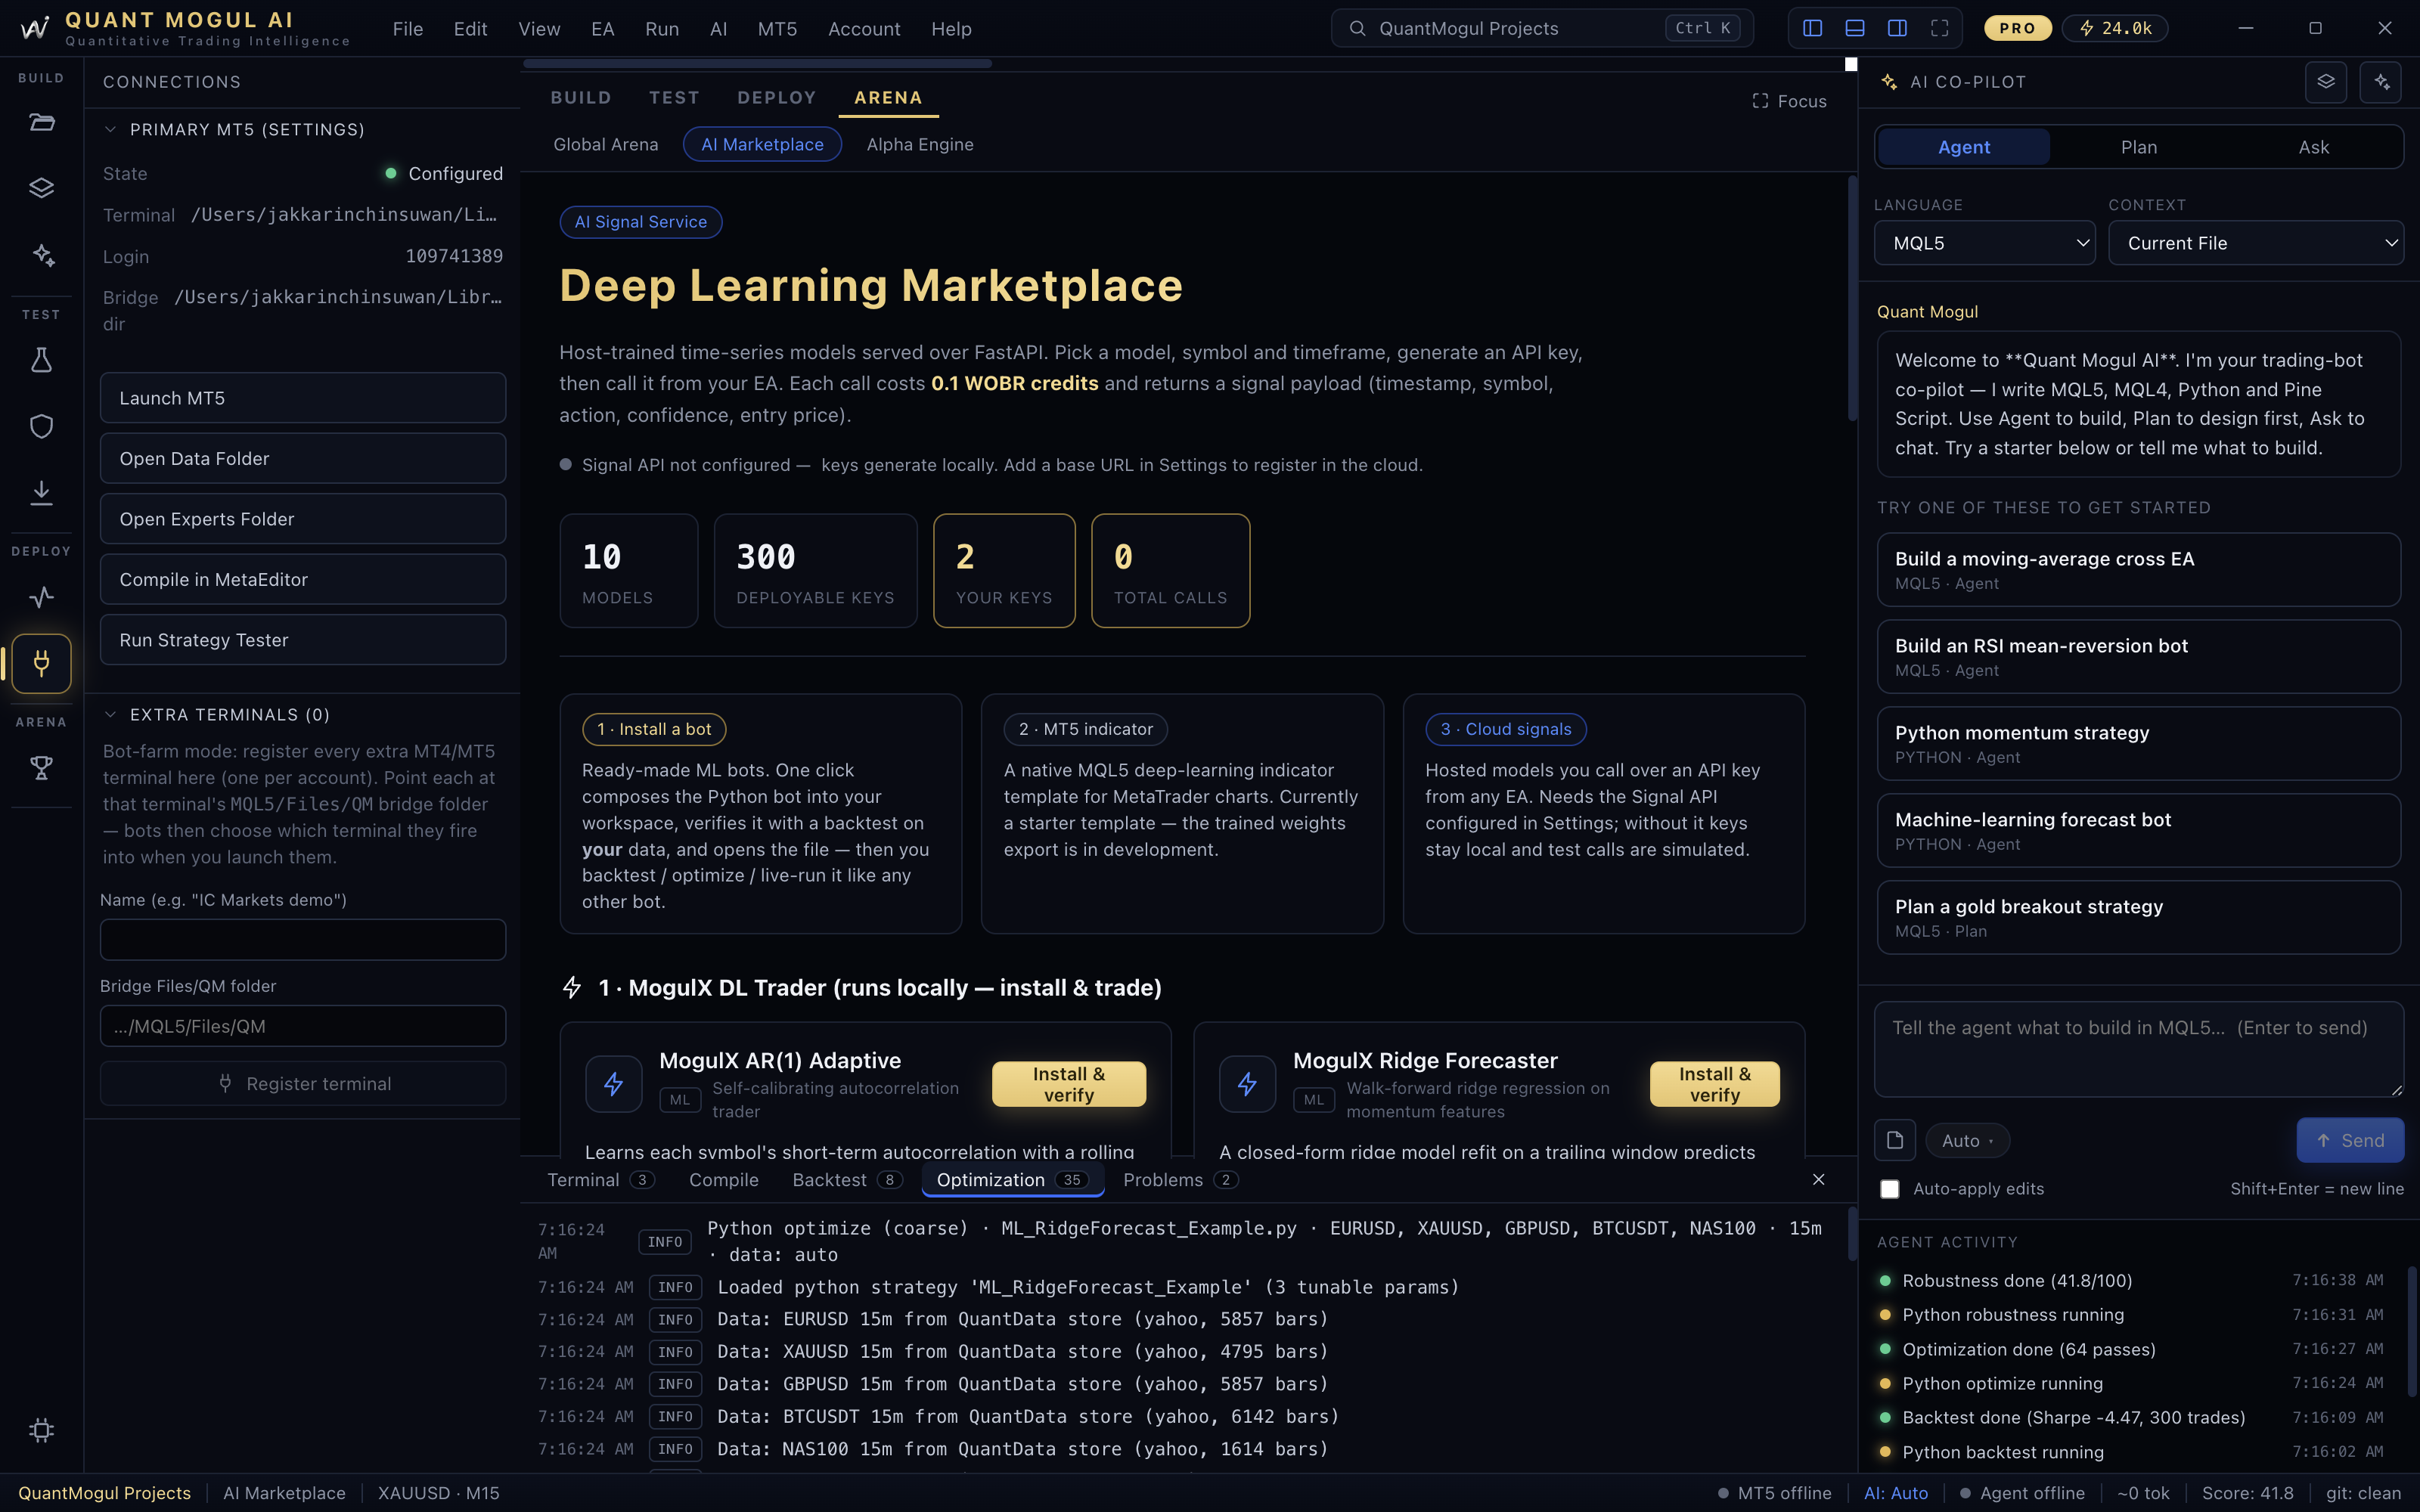The height and width of the screenshot is (1512, 2420).
Task: Click the Launch MT5 button
Action: [x=303, y=398]
